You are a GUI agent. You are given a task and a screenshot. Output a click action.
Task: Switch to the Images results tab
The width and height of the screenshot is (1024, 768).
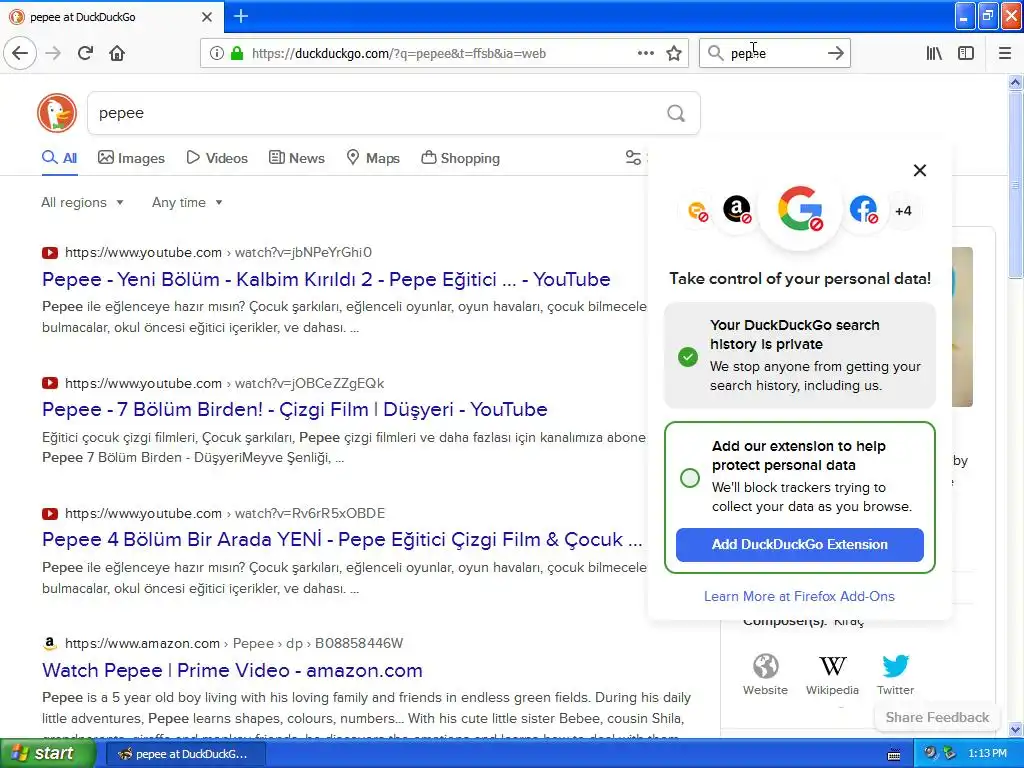pos(131,158)
